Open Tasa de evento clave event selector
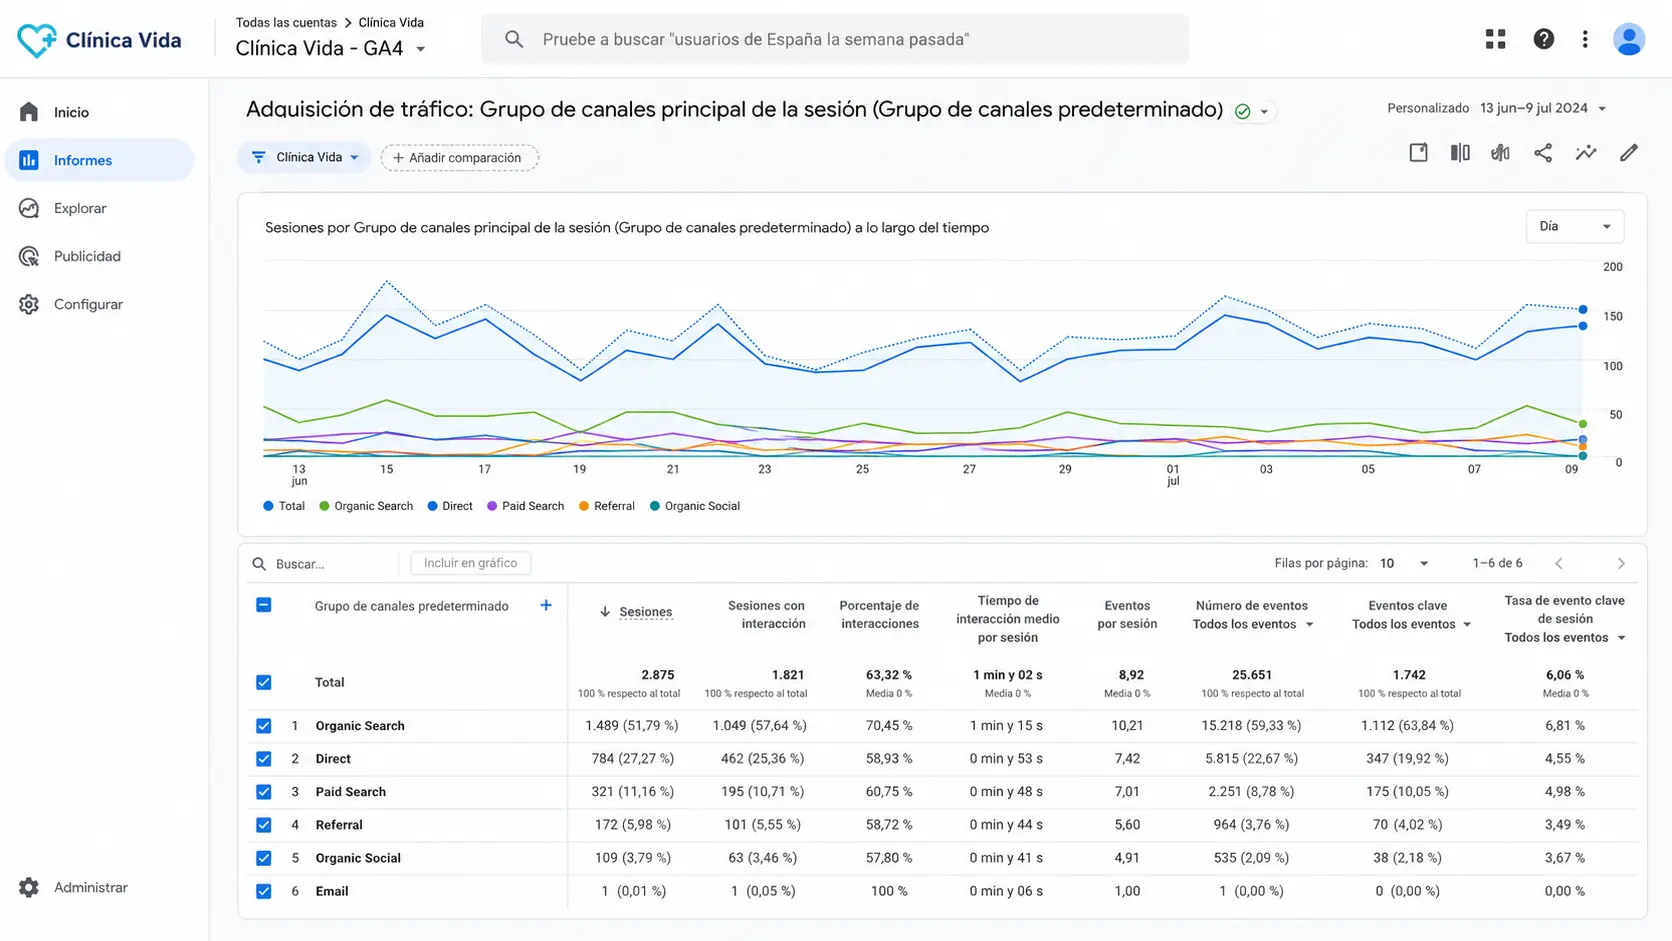 tap(1565, 637)
